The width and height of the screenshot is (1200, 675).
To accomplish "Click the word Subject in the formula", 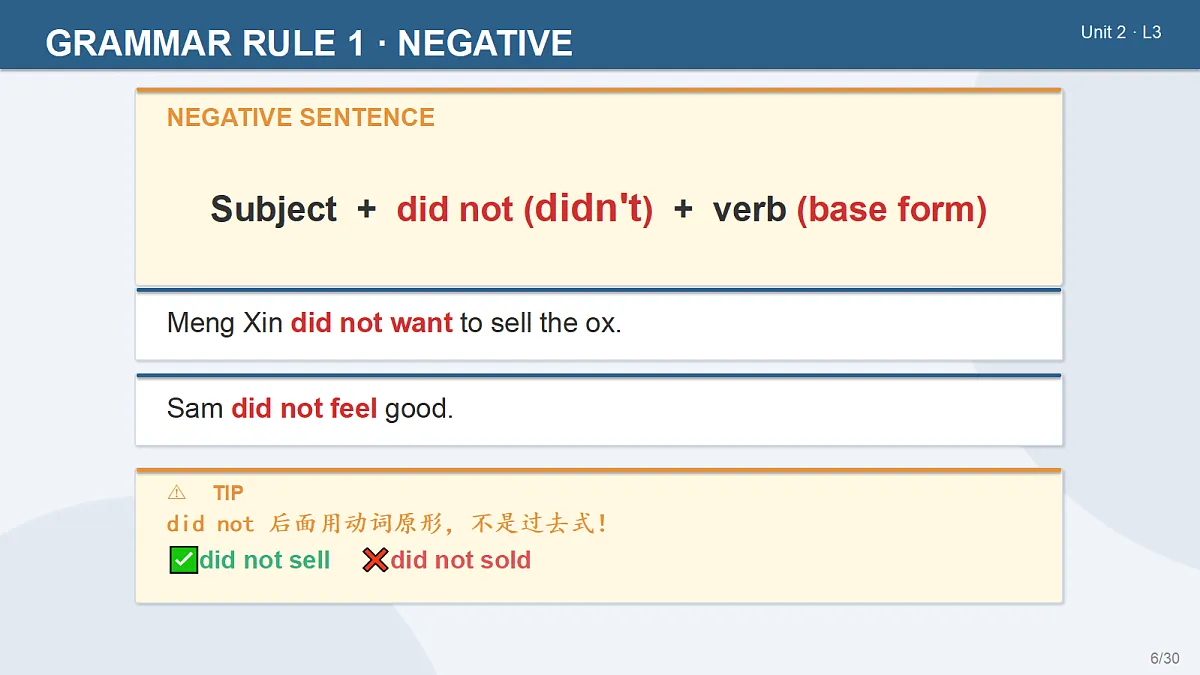I will point(274,209).
